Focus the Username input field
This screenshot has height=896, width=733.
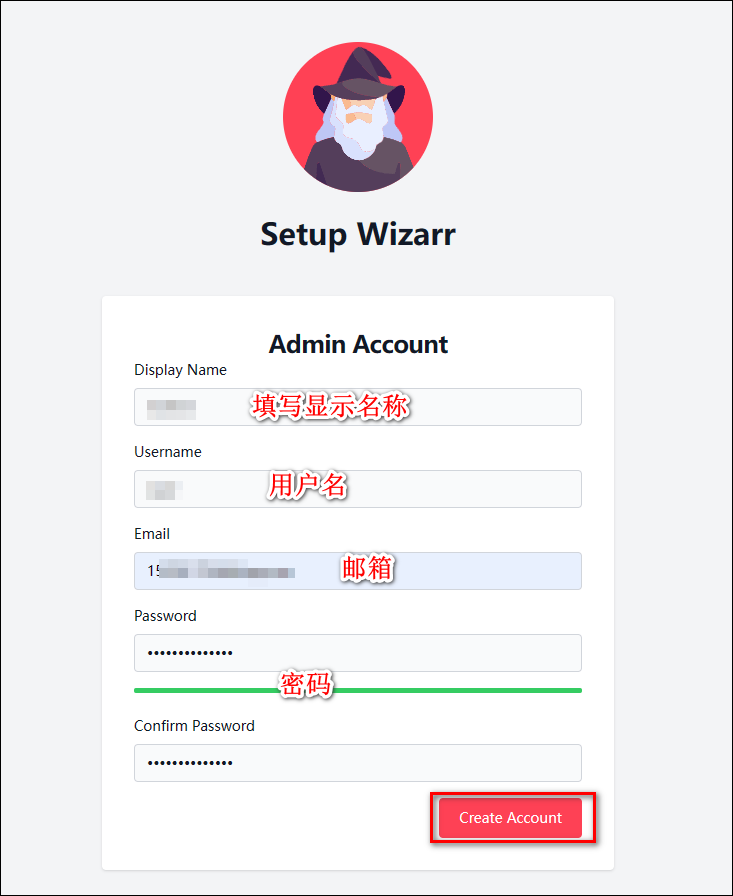pos(358,489)
